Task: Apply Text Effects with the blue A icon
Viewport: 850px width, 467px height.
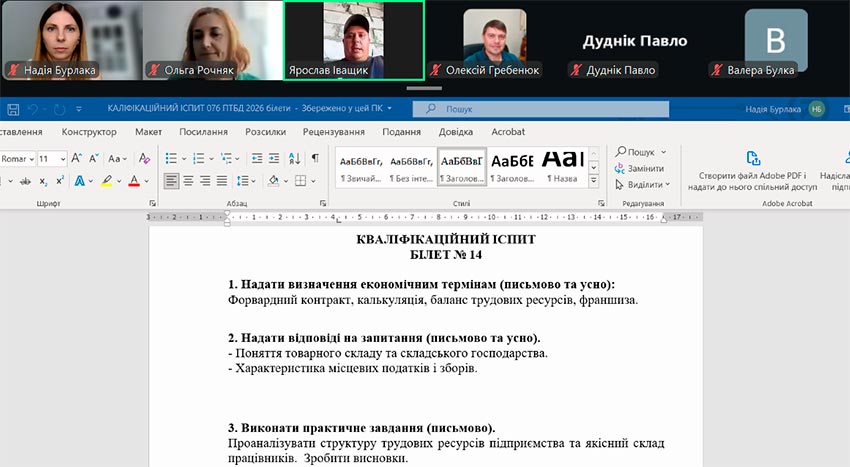Action: coord(80,181)
